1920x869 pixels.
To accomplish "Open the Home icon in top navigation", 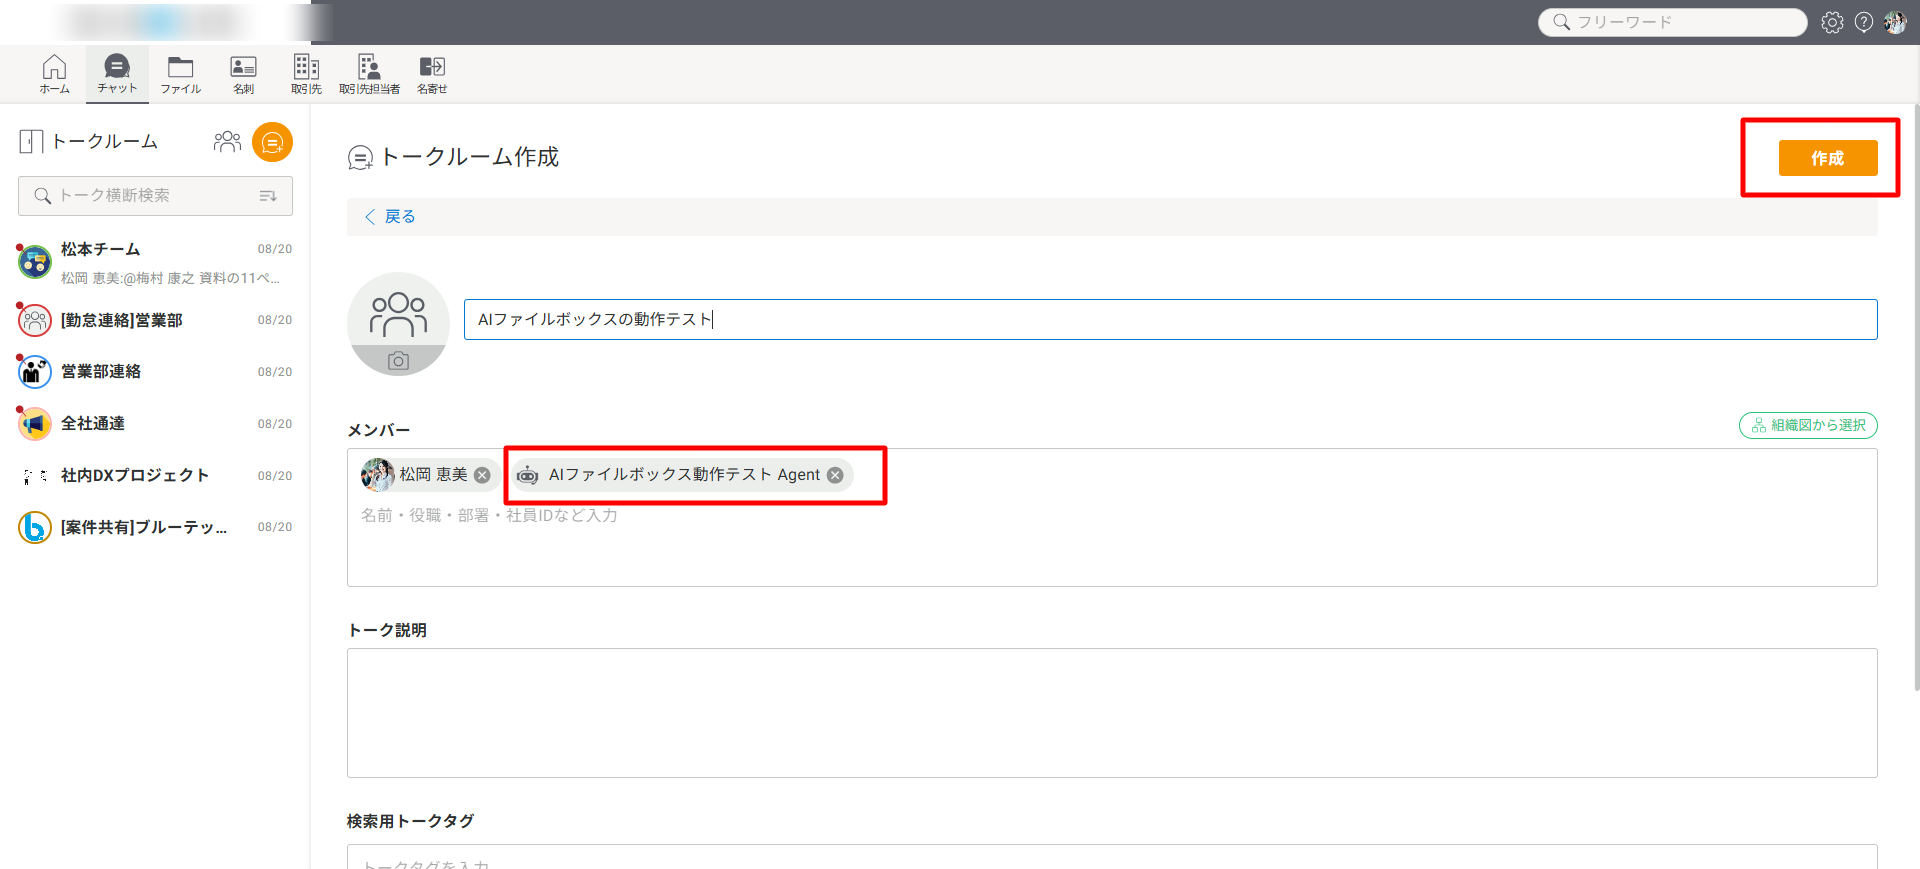I will [54, 74].
